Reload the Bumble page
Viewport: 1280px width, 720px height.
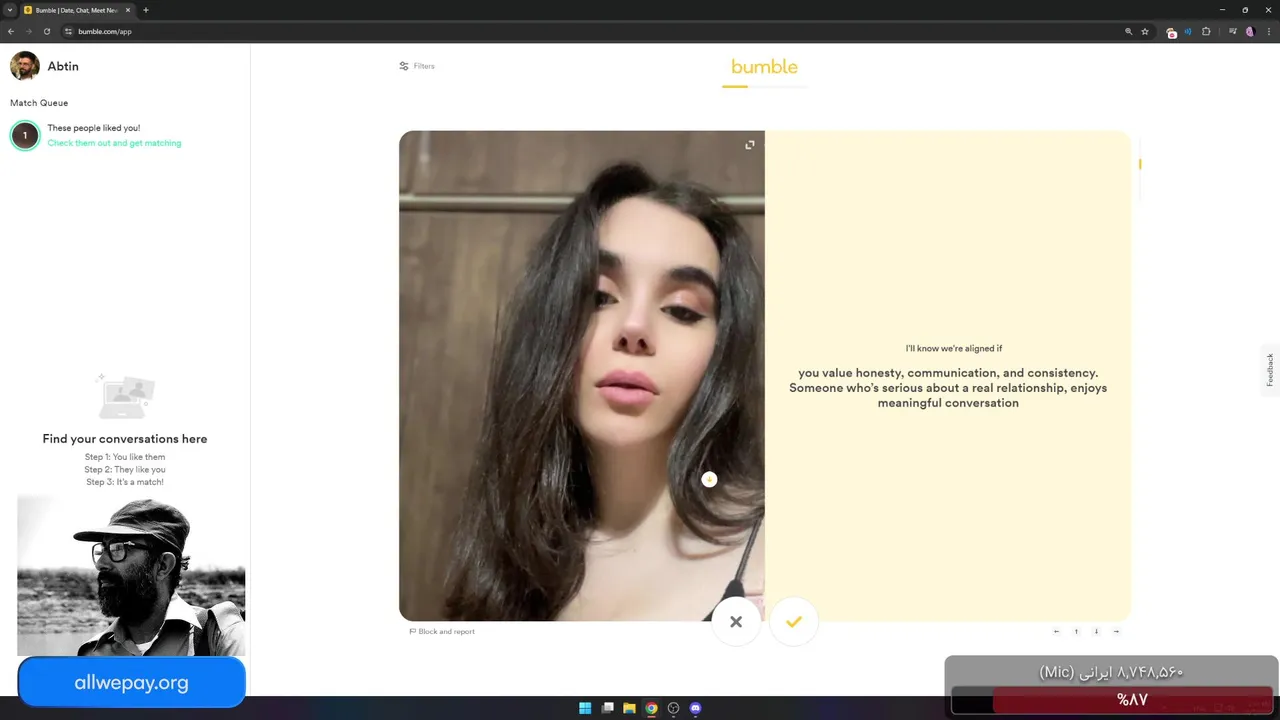[47, 31]
